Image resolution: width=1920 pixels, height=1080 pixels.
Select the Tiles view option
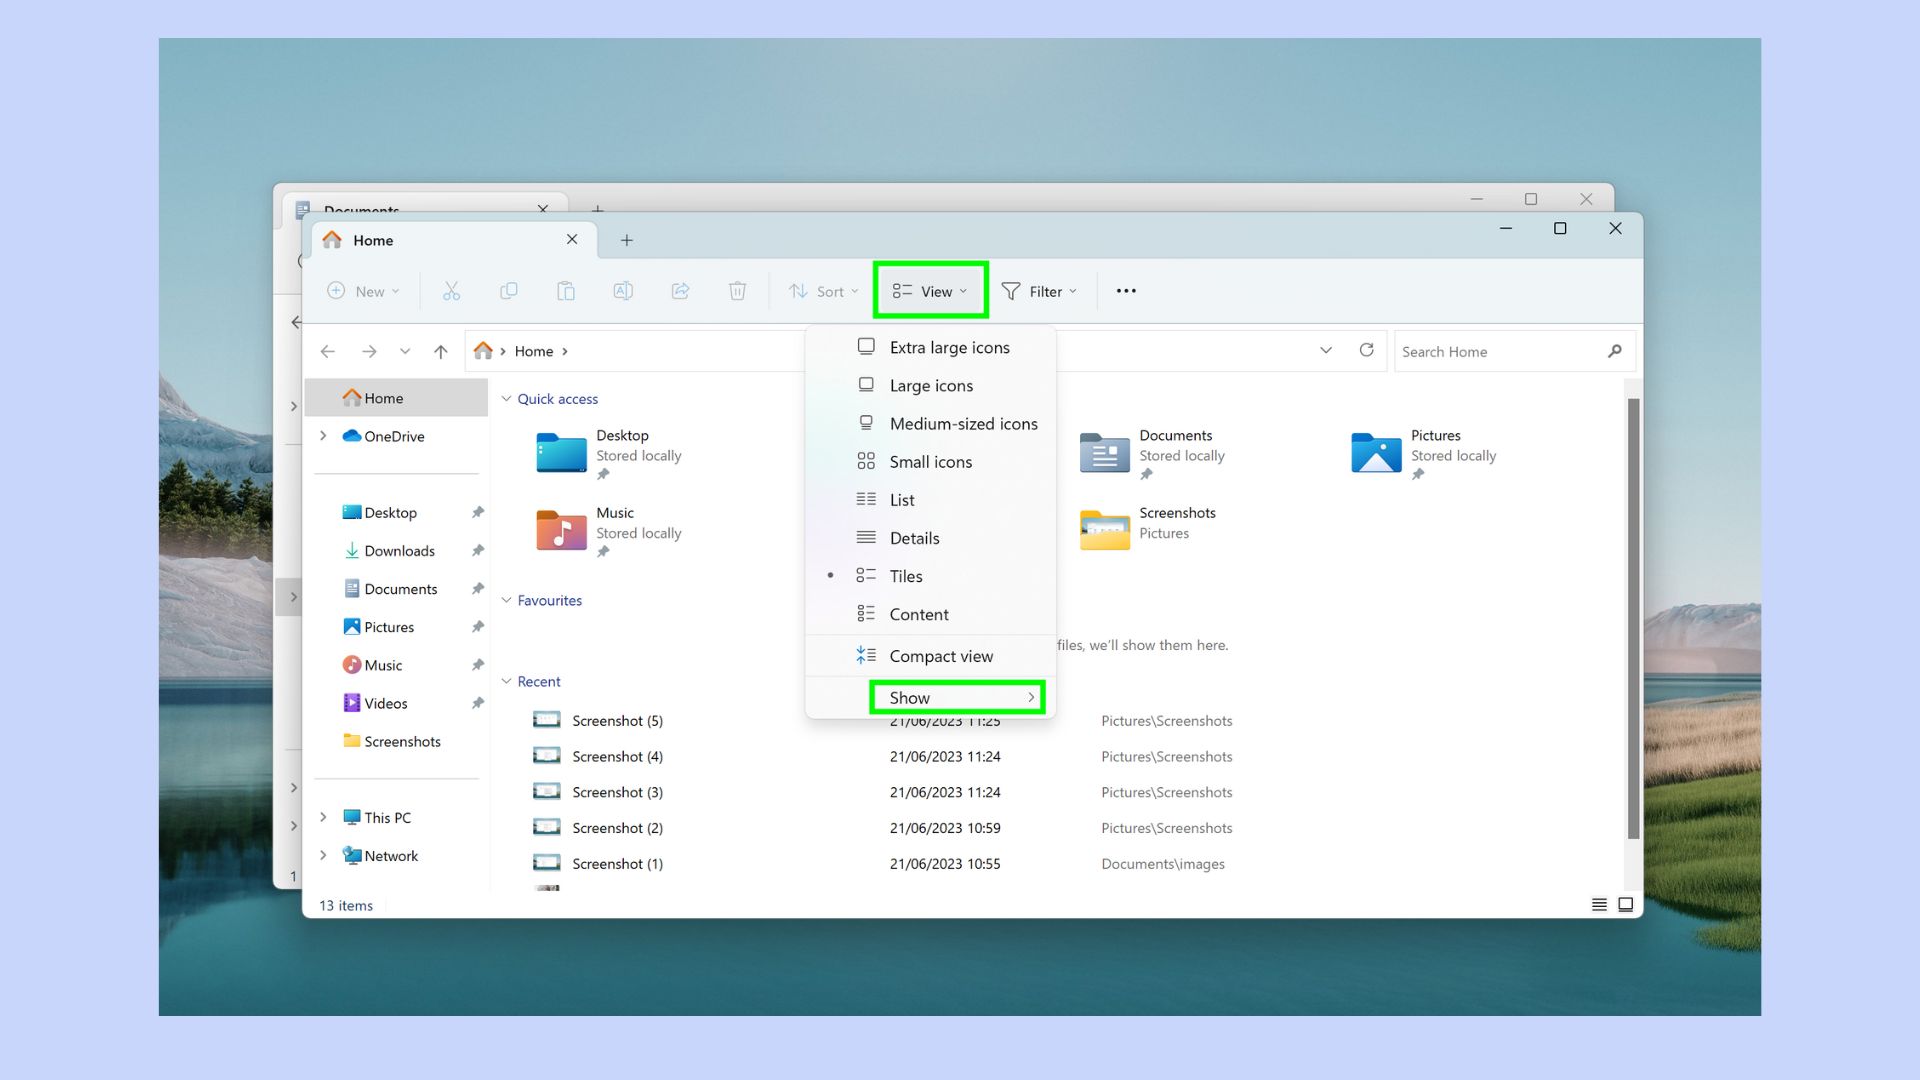(x=905, y=576)
